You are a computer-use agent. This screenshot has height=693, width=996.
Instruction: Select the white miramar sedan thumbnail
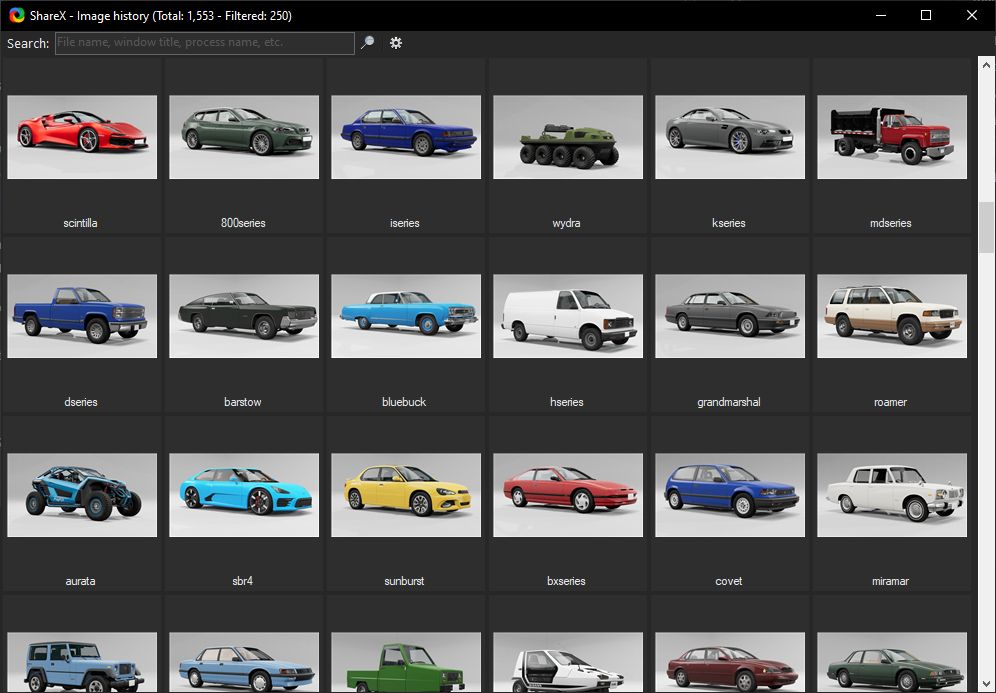coord(892,495)
